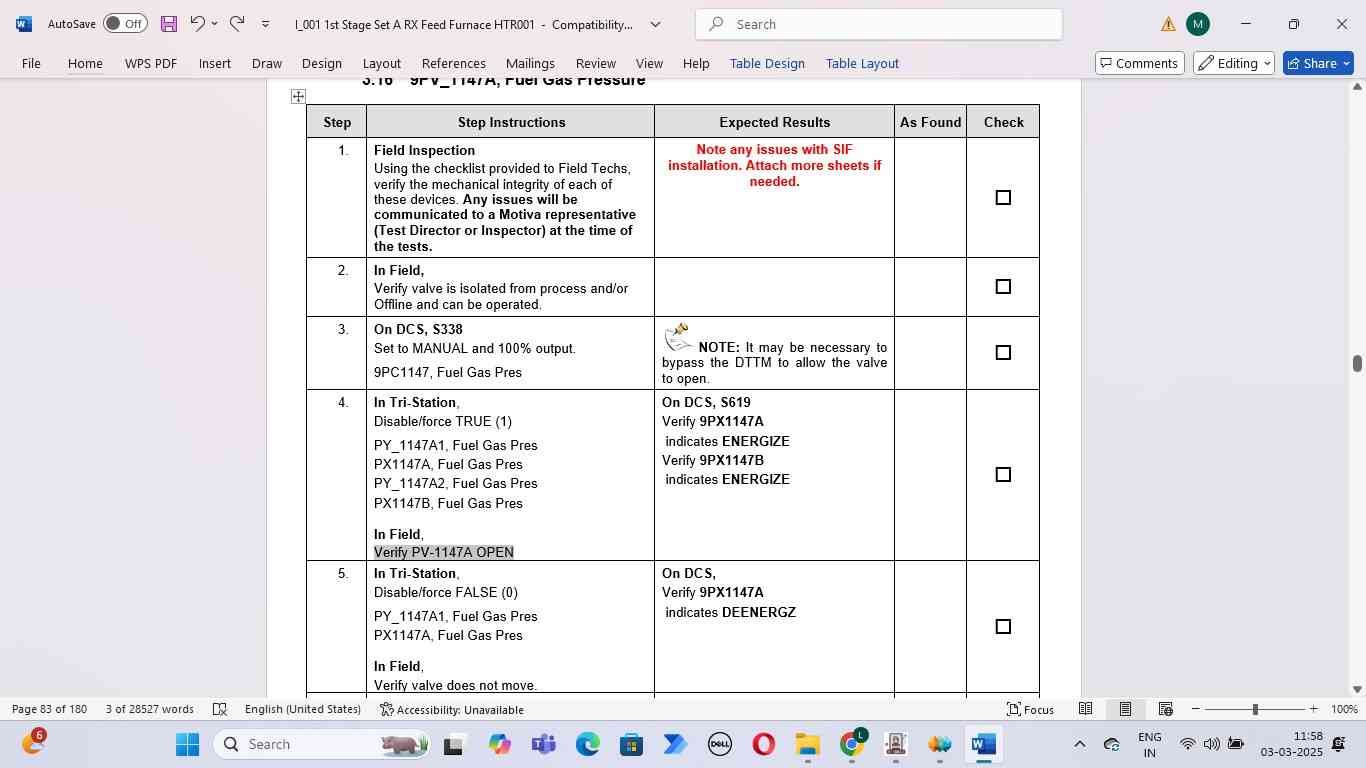The image size is (1366, 768).
Task: Expand the document title dropdown chevron
Action: pos(655,24)
